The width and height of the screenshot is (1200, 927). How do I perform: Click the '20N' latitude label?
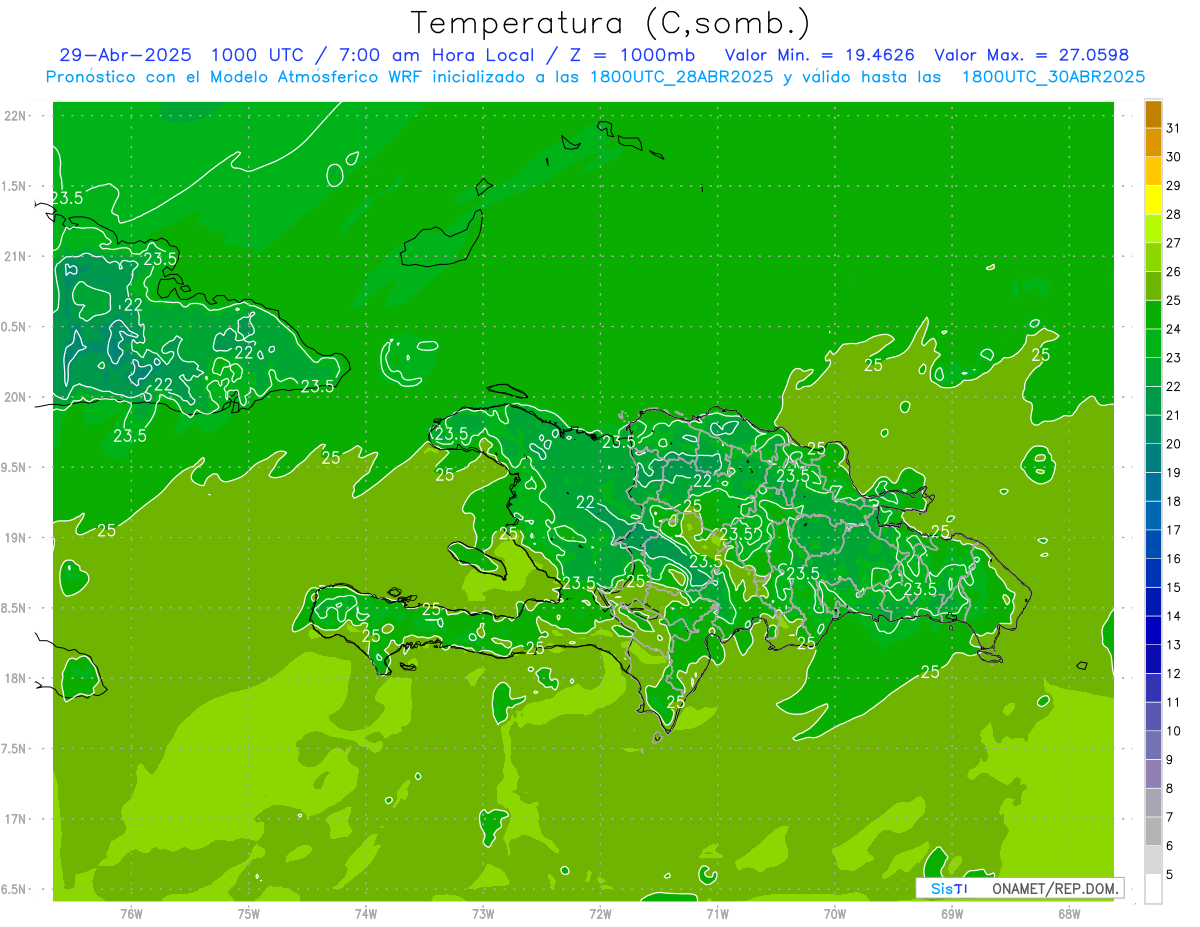(x=16, y=397)
